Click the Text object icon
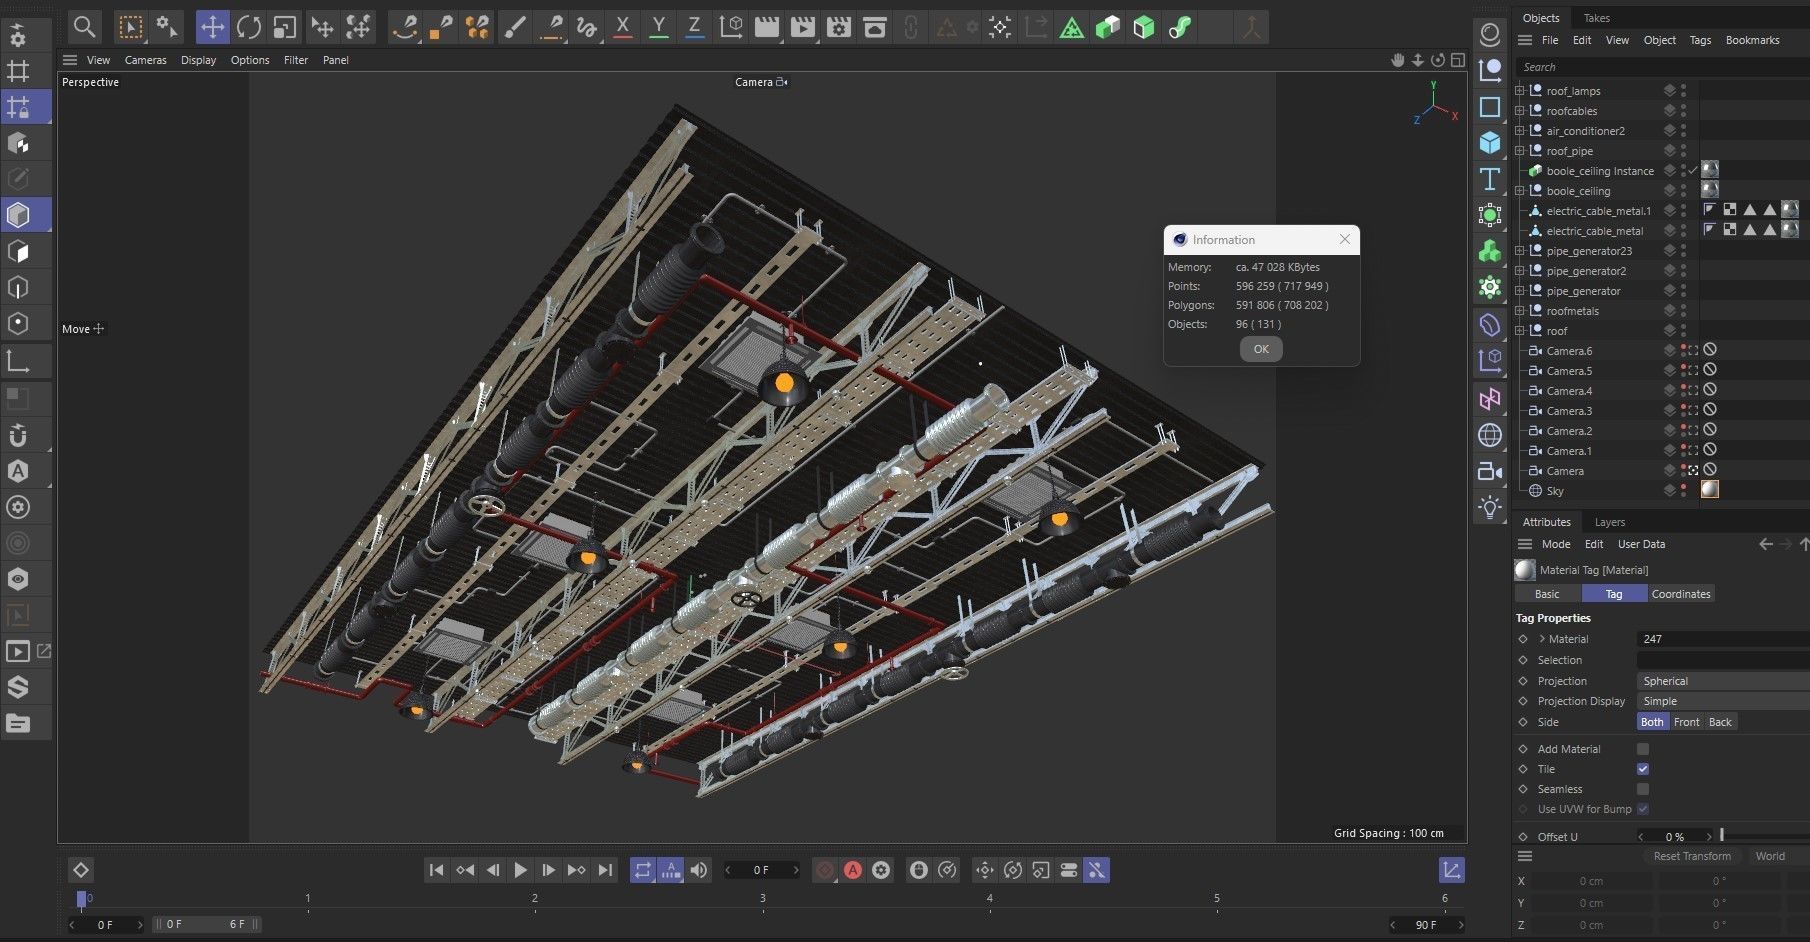Image resolution: width=1810 pixels, height=942 pixels. (x=1490, y=179)
